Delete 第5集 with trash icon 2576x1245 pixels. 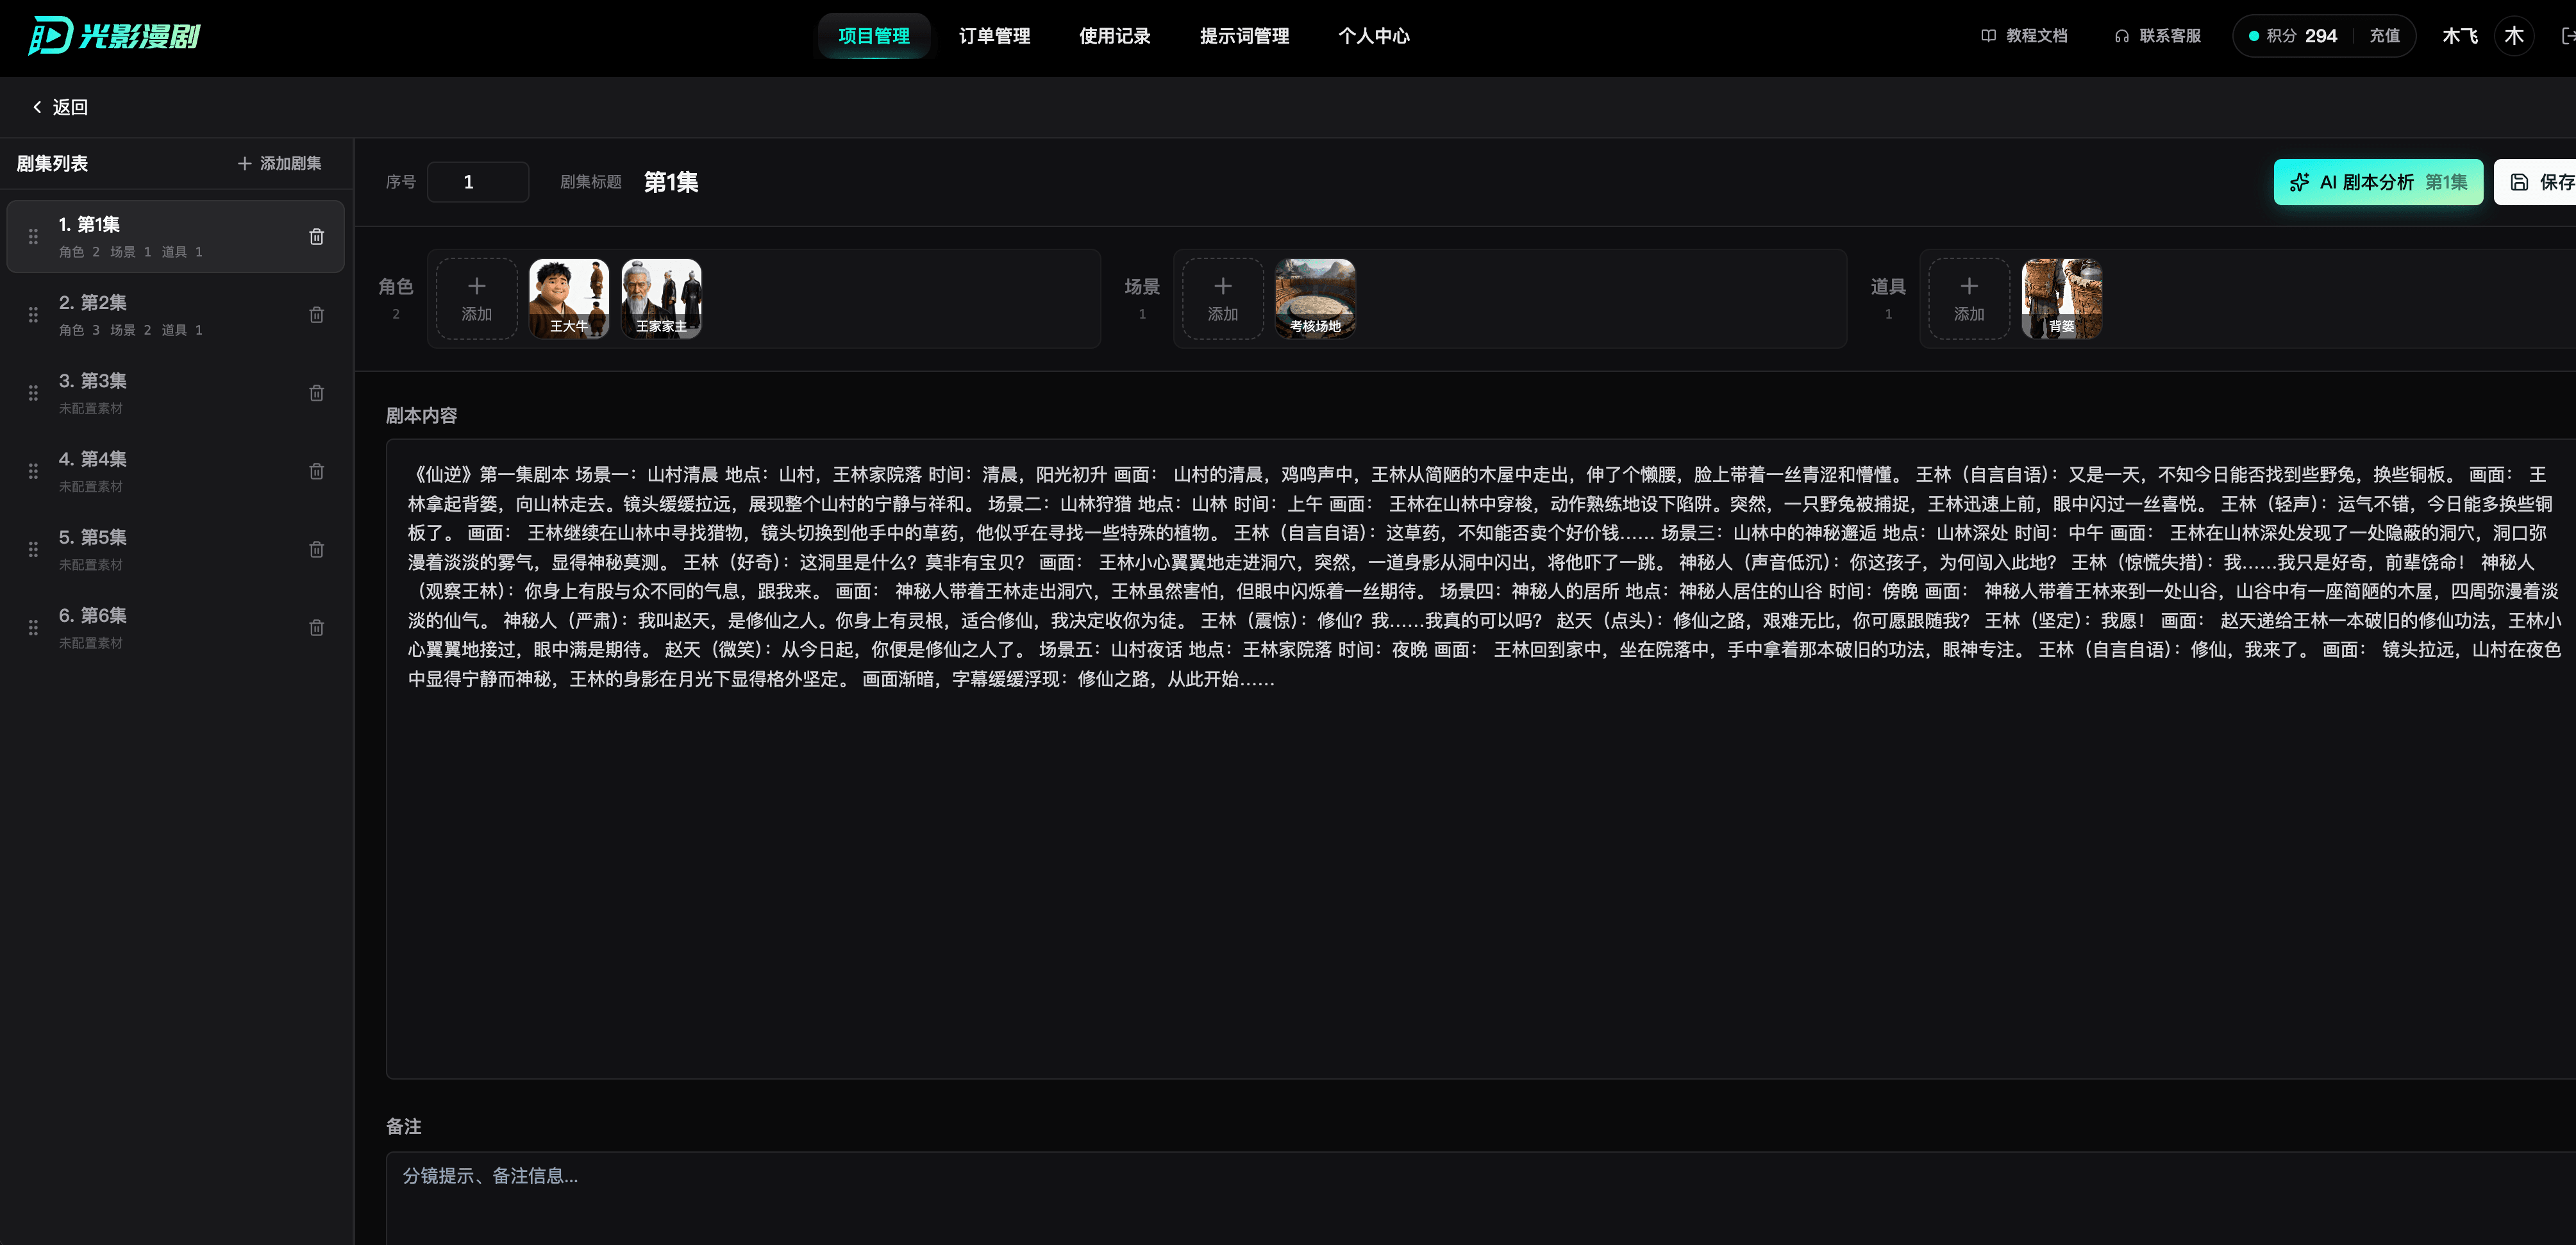(316, 548)
